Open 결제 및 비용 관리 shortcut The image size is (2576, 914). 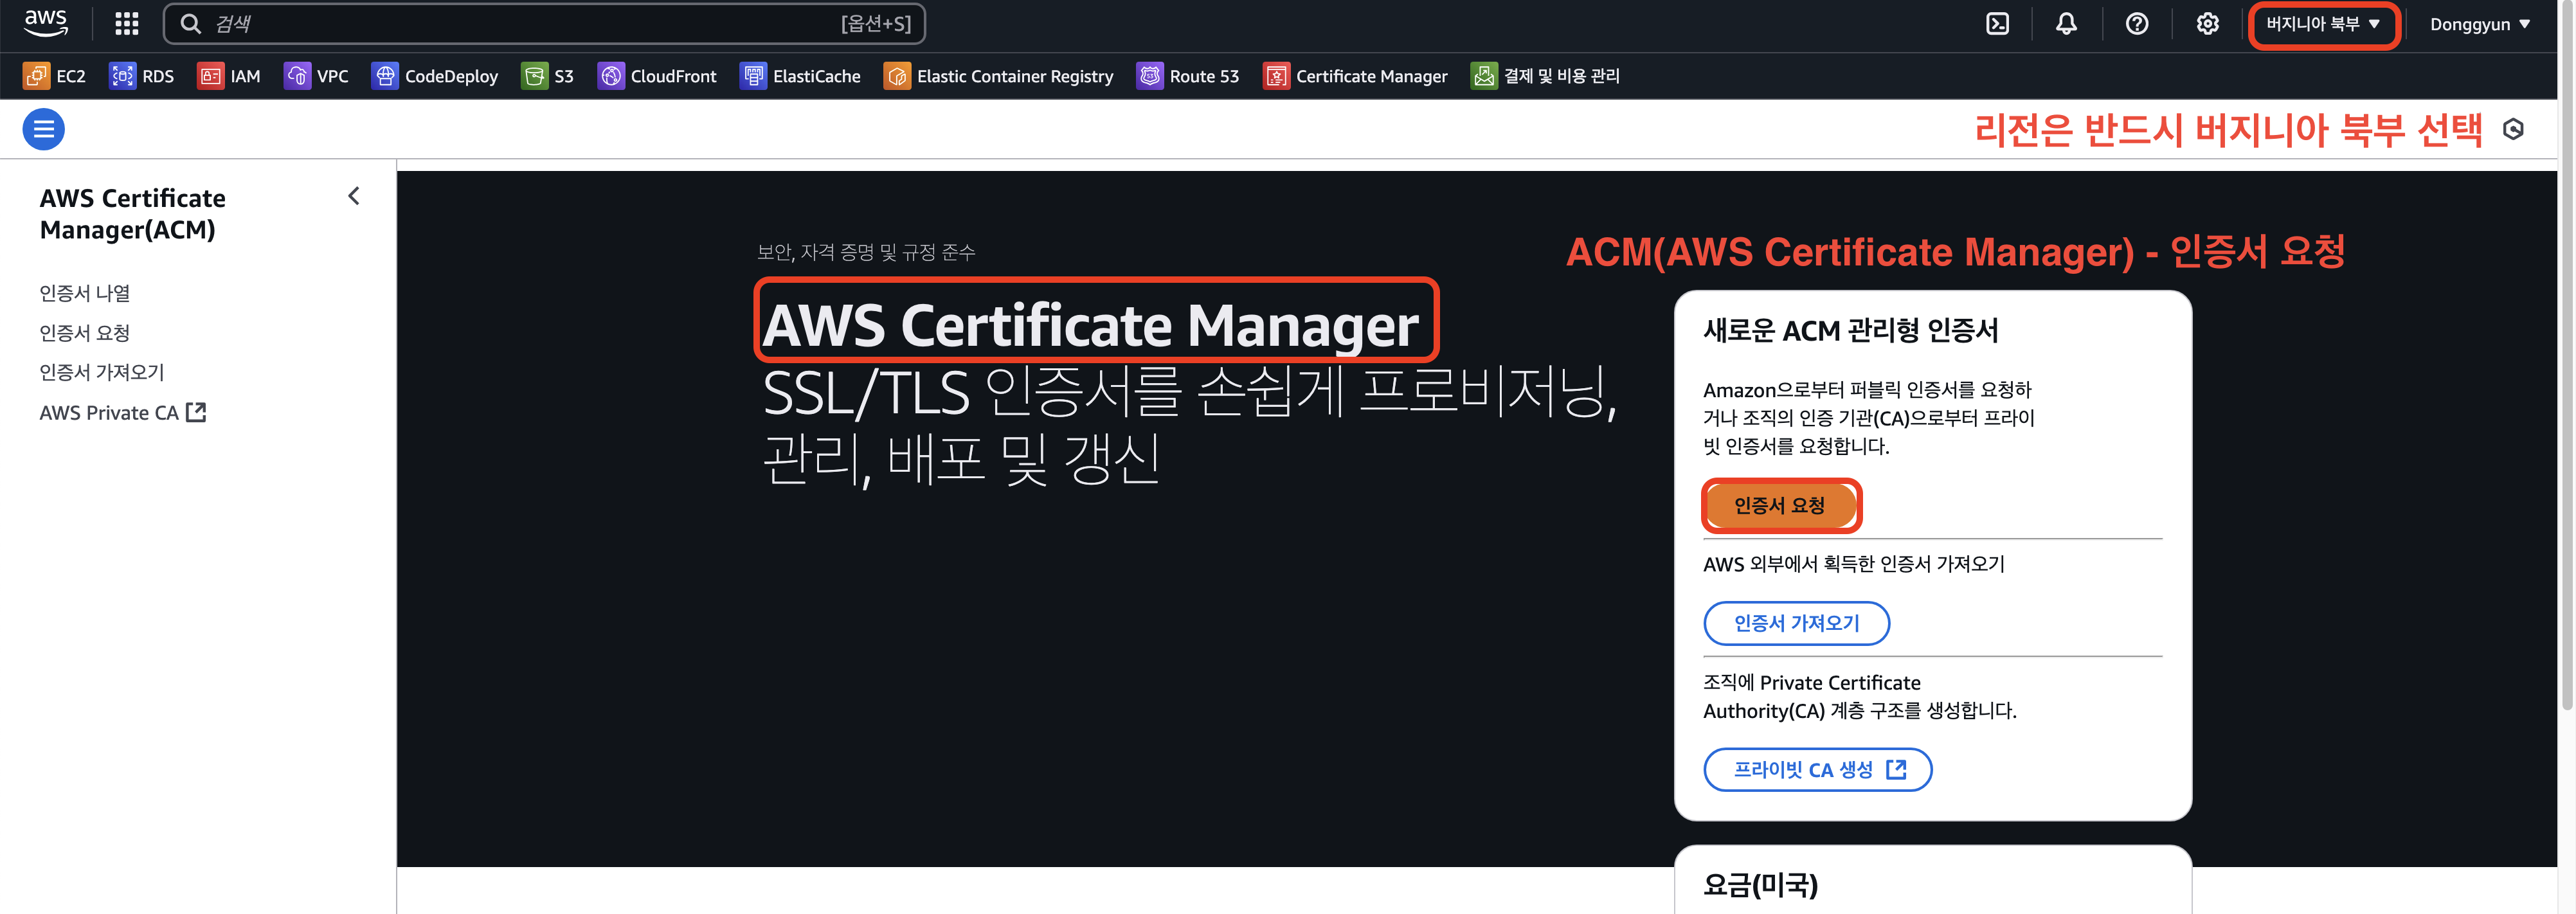(x=1545, y=76)
